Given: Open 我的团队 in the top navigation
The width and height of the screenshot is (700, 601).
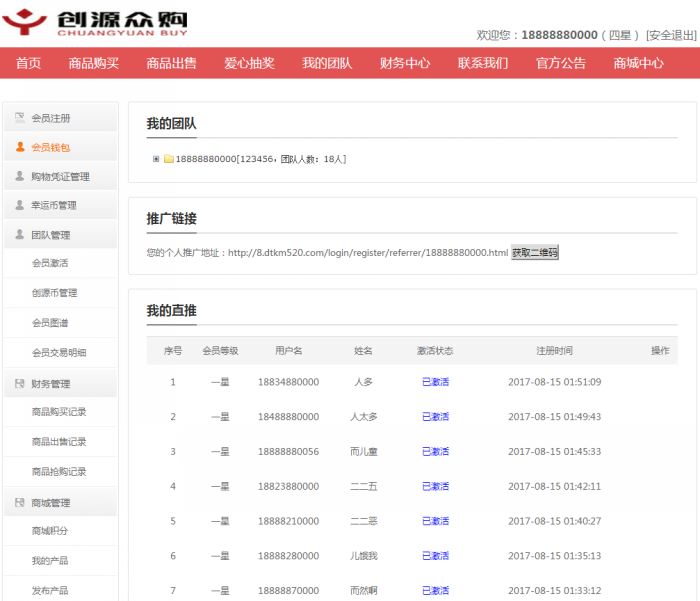Looking at the screenshot, I should (x=327, y=63).
